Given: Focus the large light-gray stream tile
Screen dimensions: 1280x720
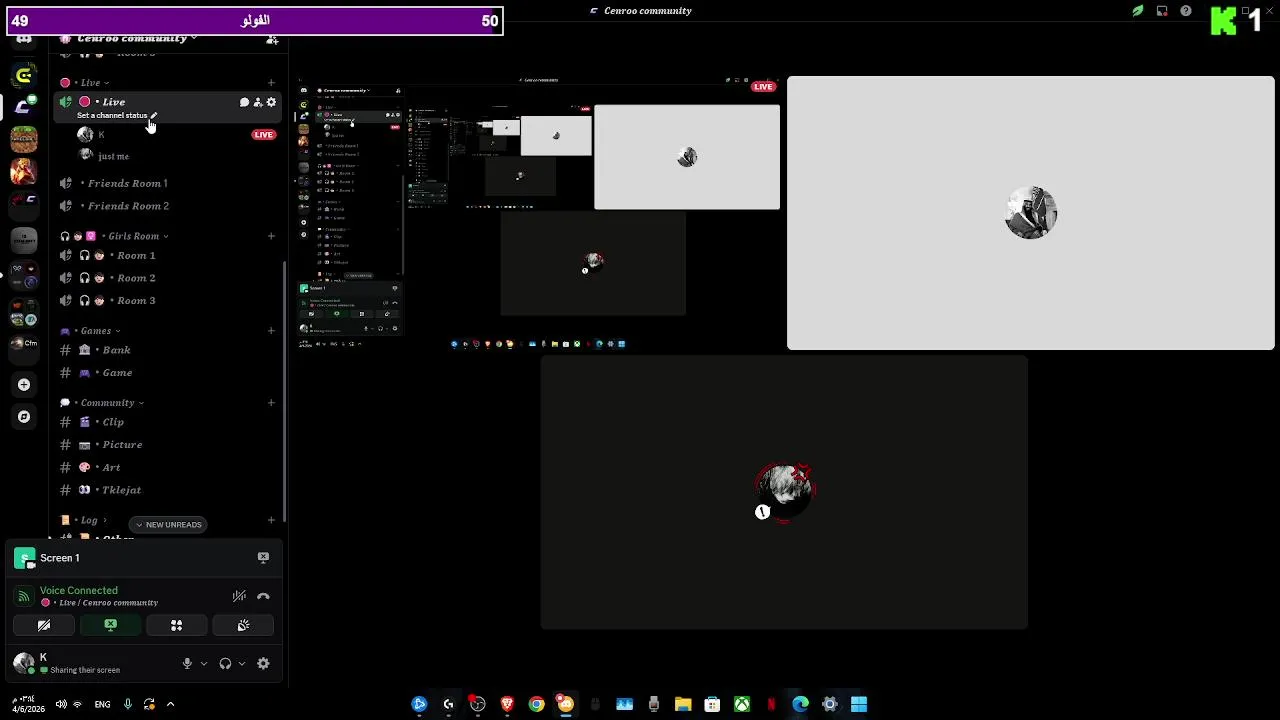Looking at the screenshot, I should pyautogui.click(x=1031, y=213).
